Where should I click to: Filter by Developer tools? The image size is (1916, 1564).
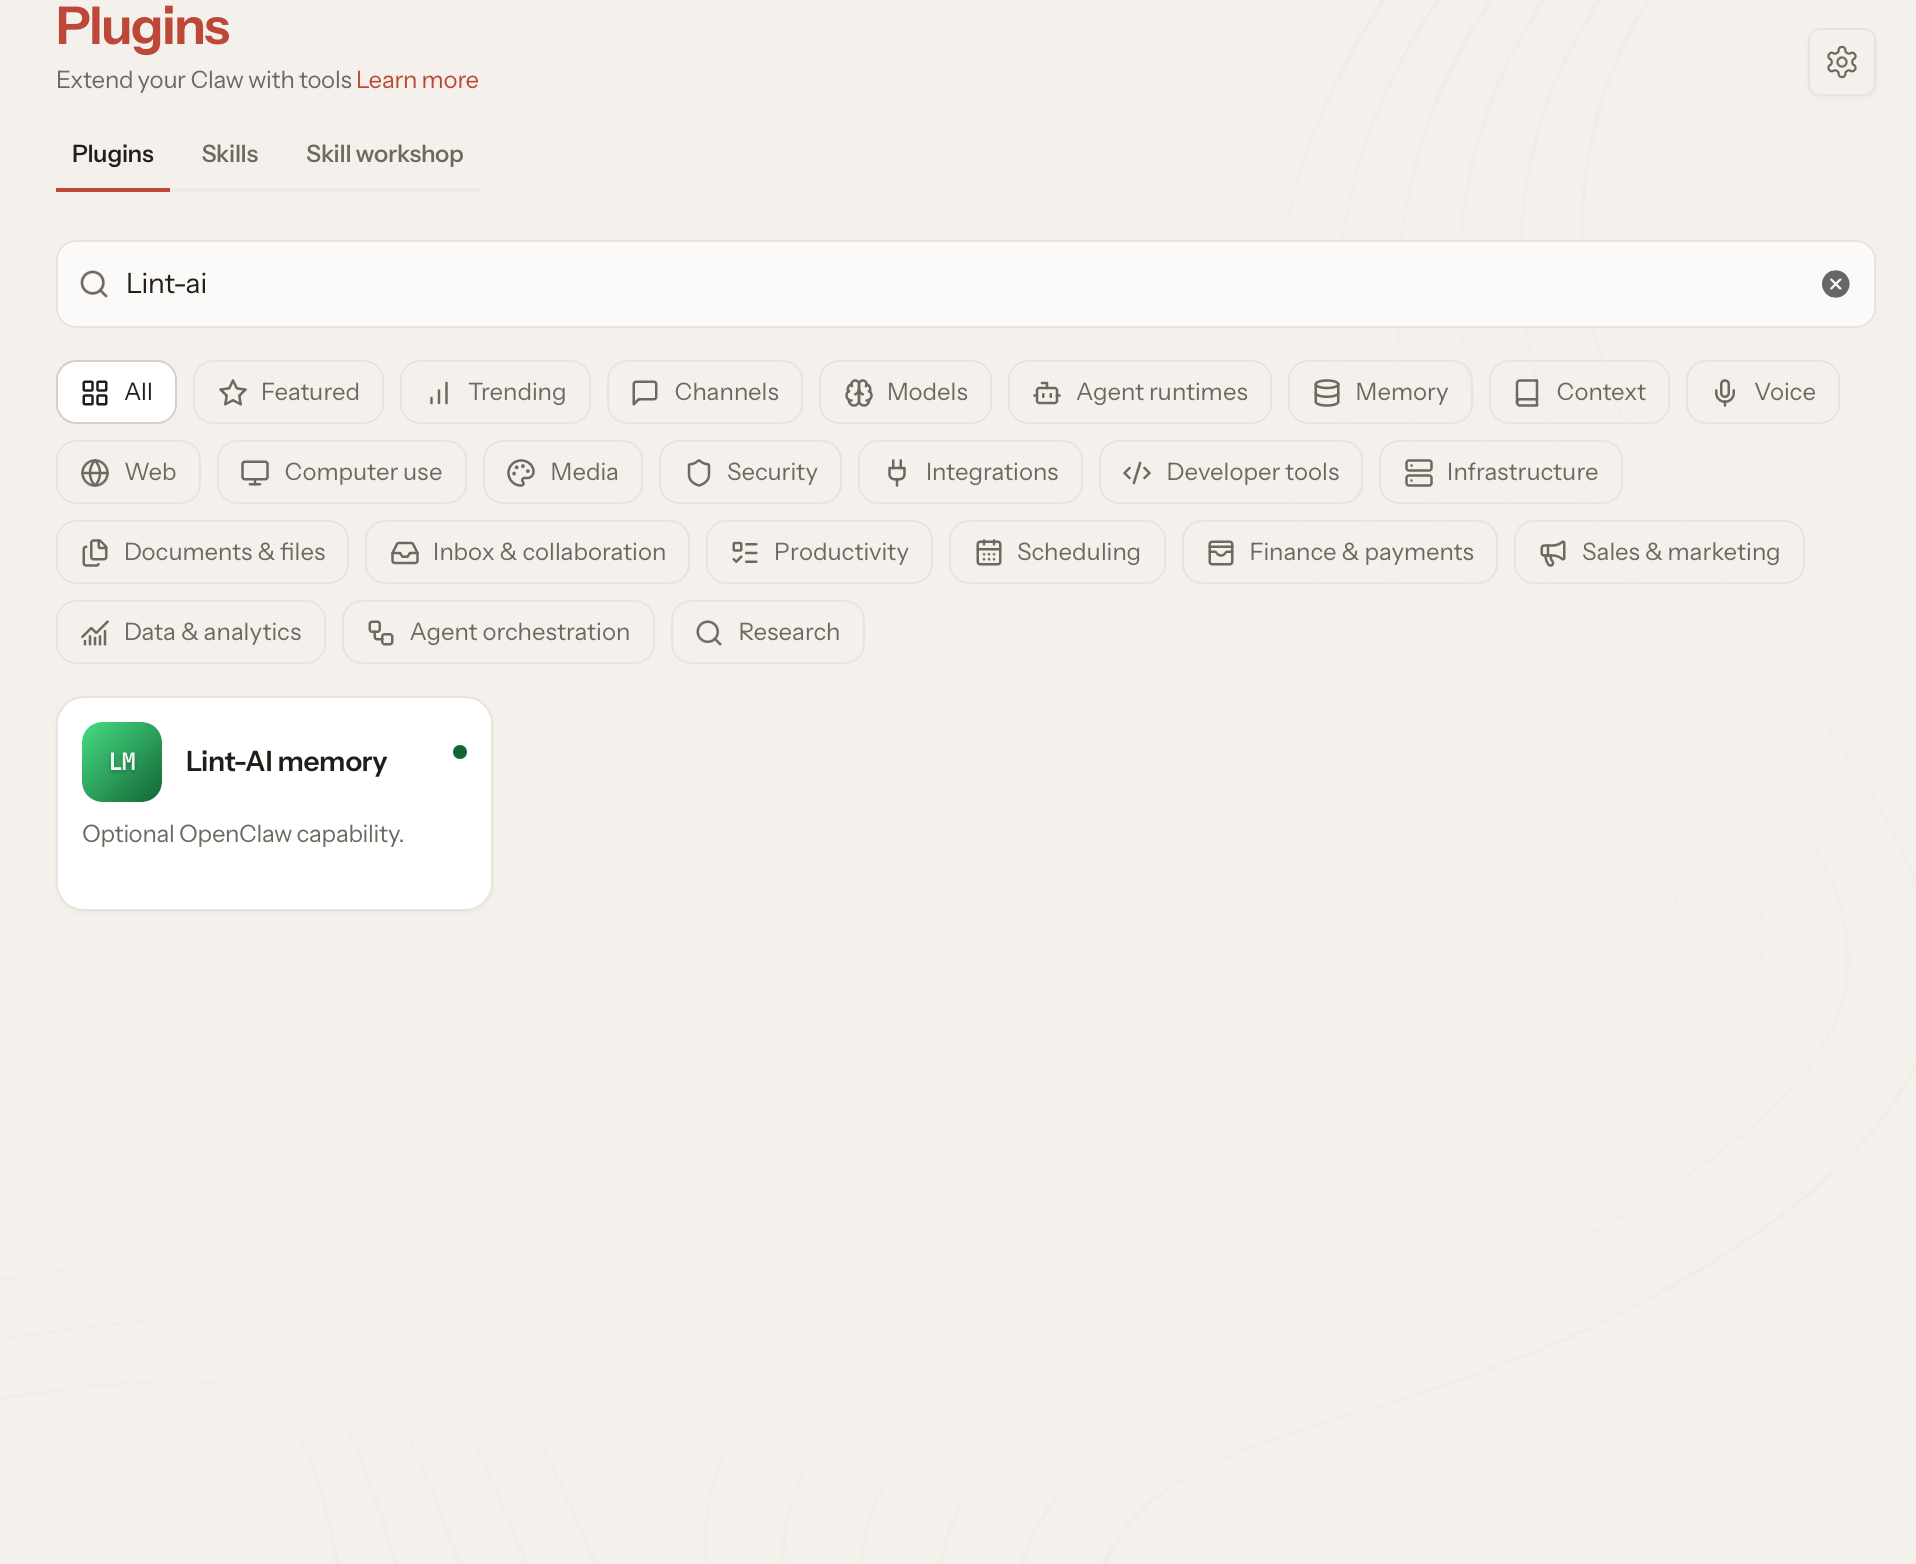1231,472
